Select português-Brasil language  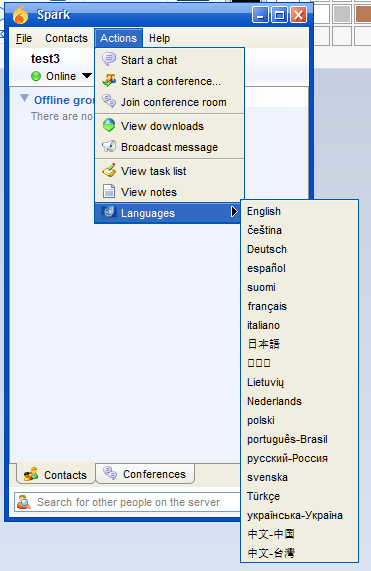(299, 439)
